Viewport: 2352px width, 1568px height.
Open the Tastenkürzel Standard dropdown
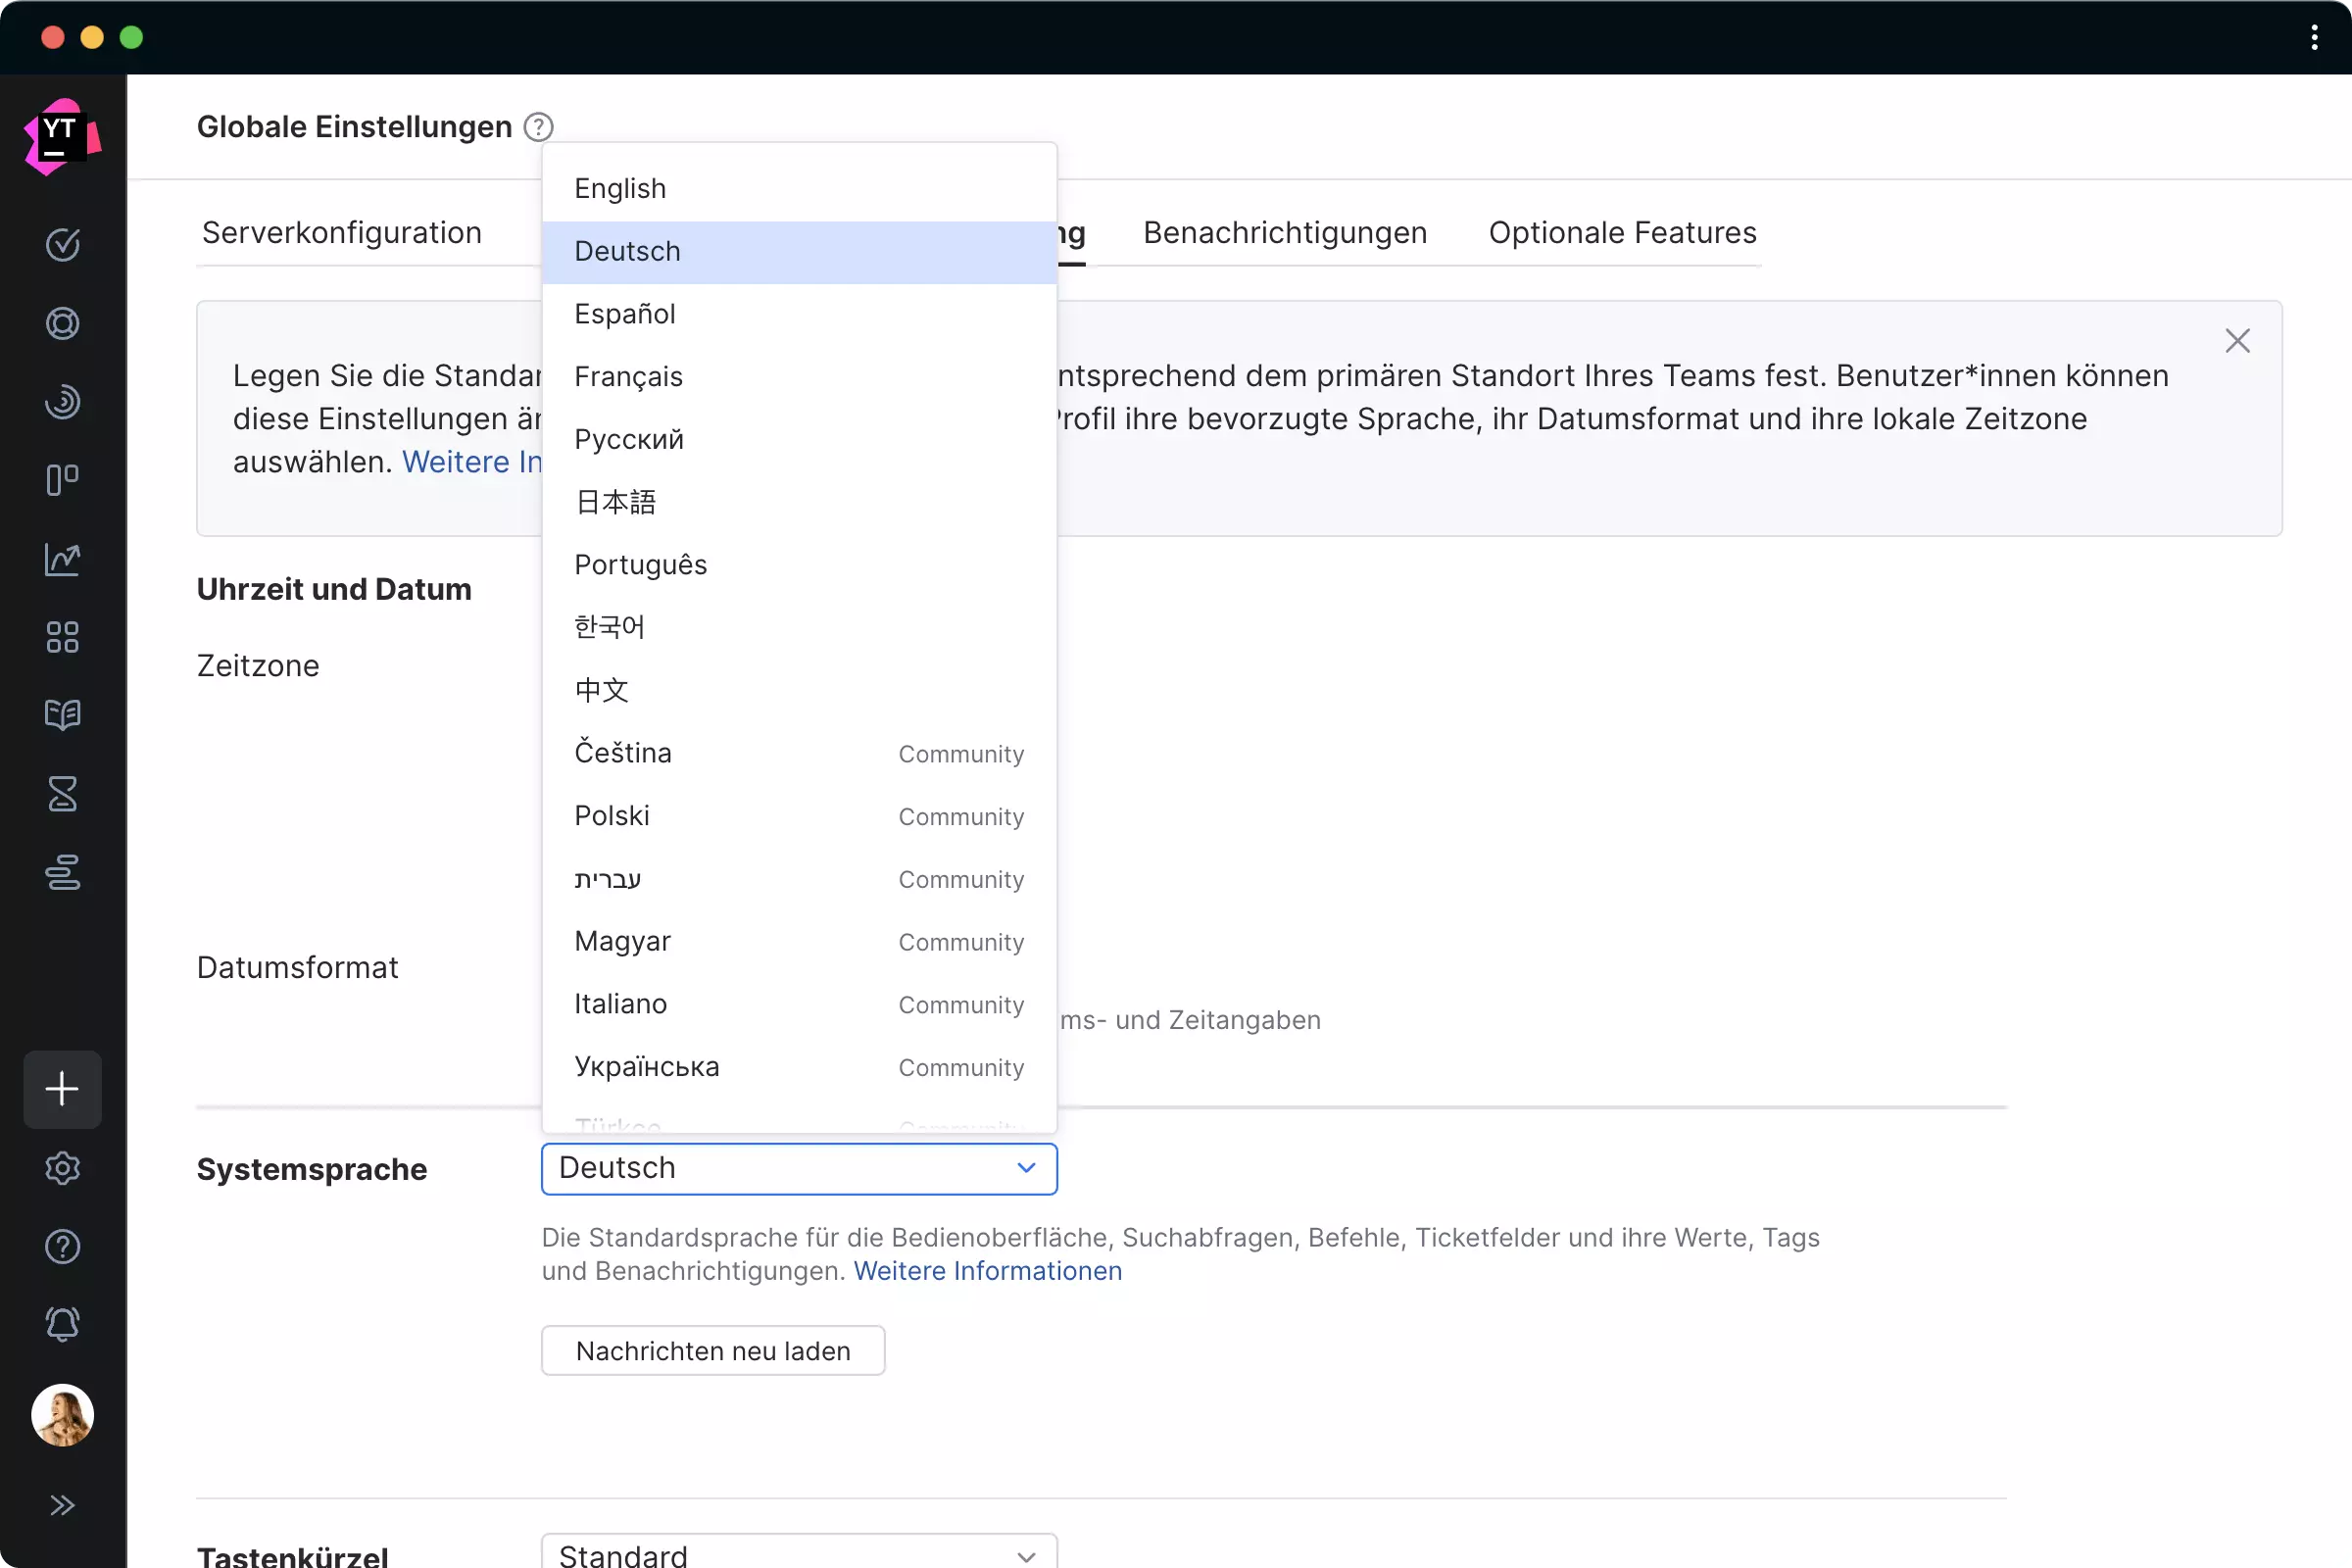coord(798,1553)
